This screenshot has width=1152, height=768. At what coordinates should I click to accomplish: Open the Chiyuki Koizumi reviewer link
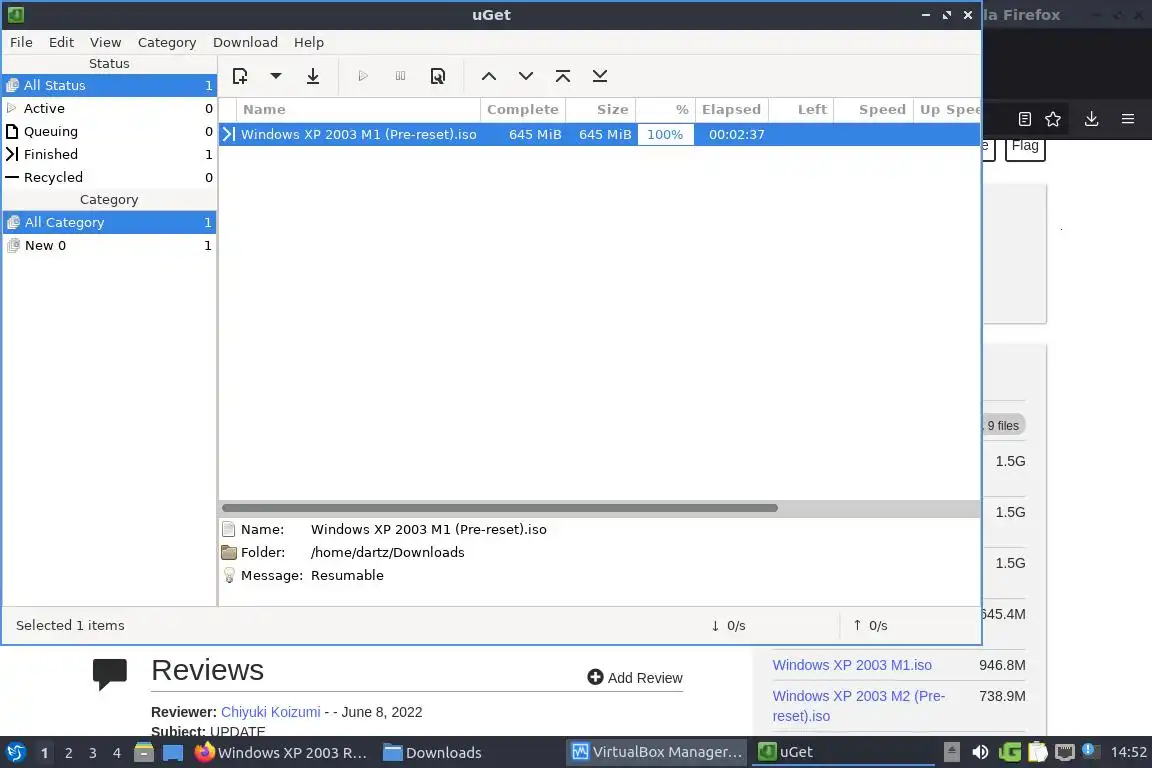[x=270, y=712]
